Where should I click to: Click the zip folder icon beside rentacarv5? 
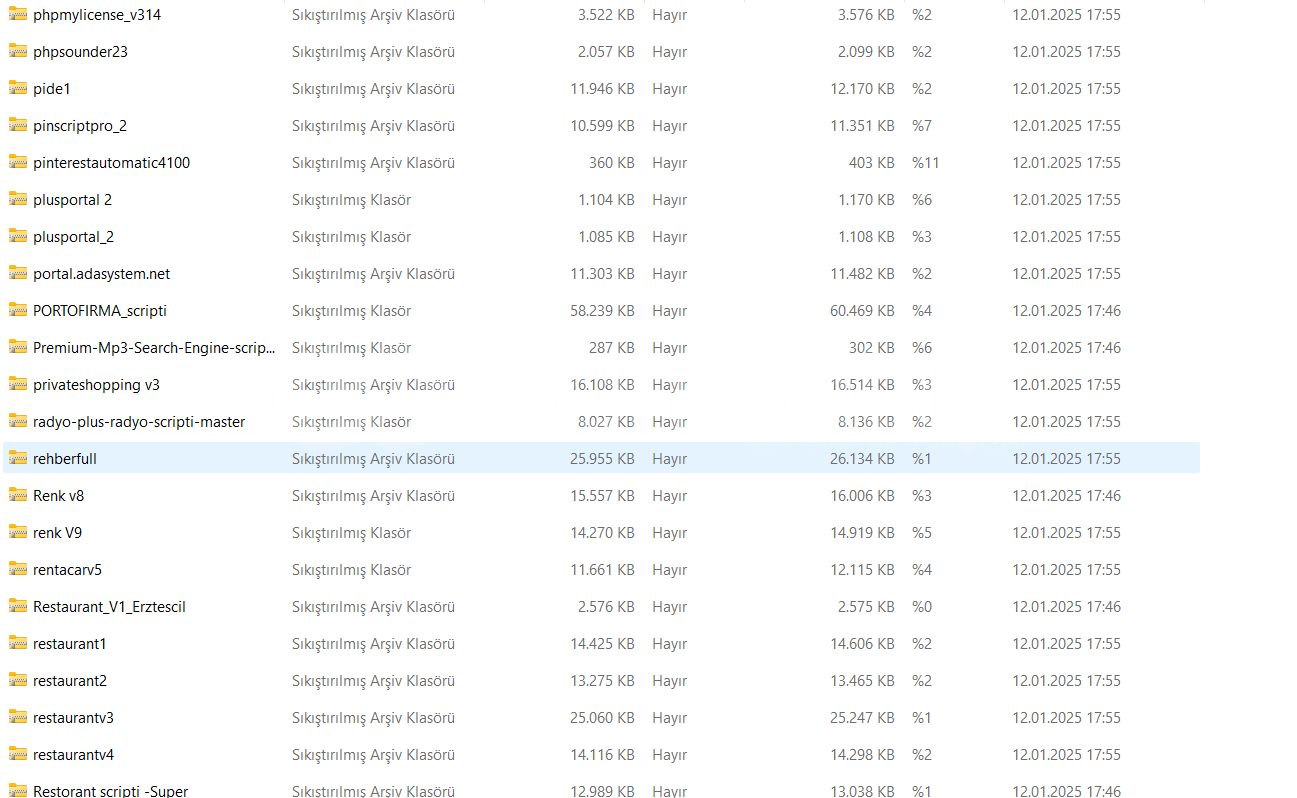18,569
